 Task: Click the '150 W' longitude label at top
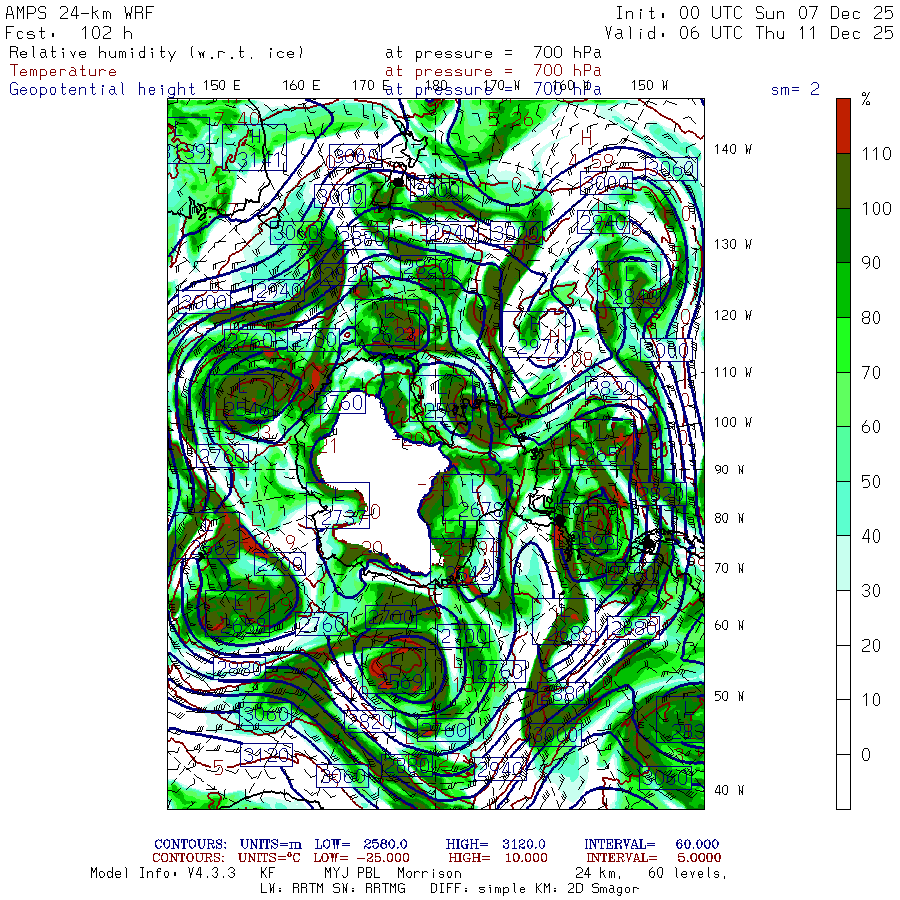649,86
